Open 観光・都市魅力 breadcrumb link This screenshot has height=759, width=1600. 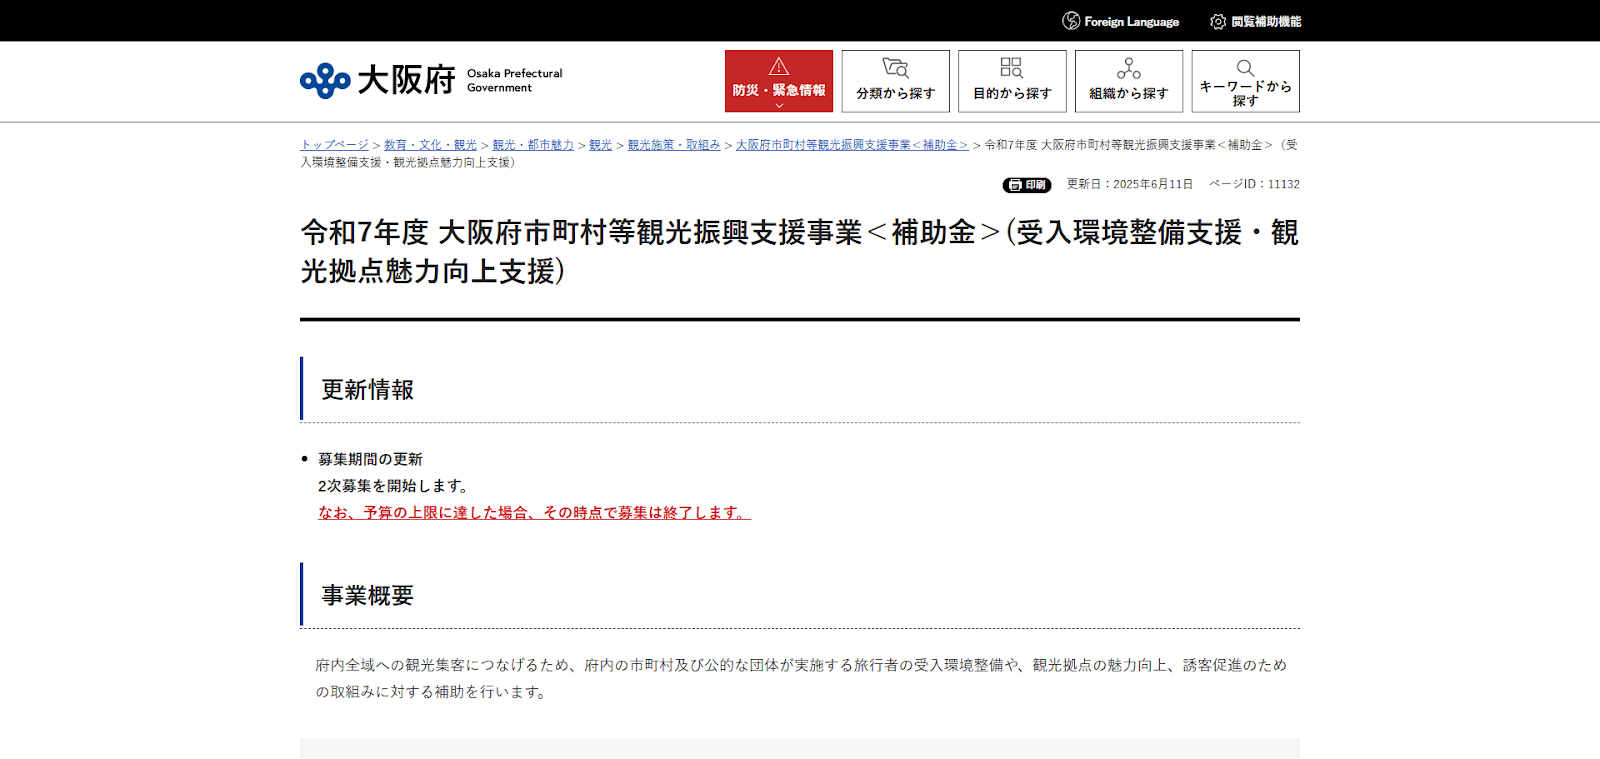[x=533, y=145]
